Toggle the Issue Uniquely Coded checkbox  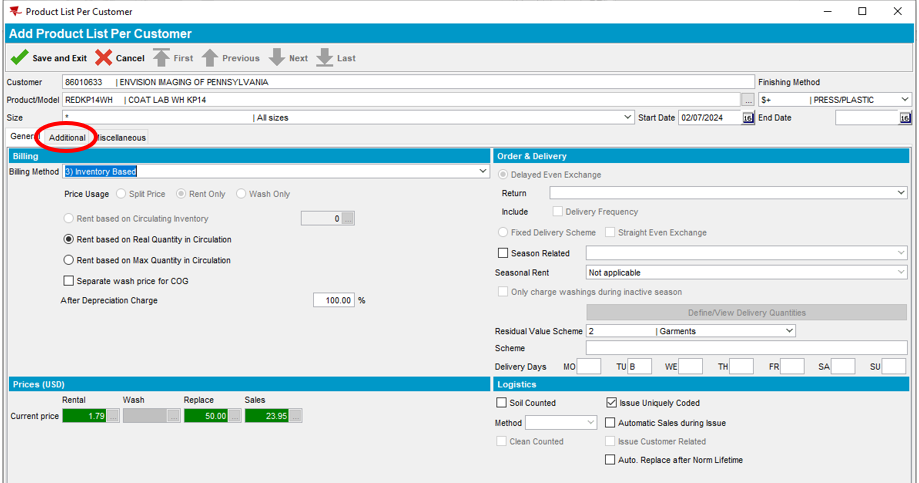pyautogui.click(x=612, y=403)
